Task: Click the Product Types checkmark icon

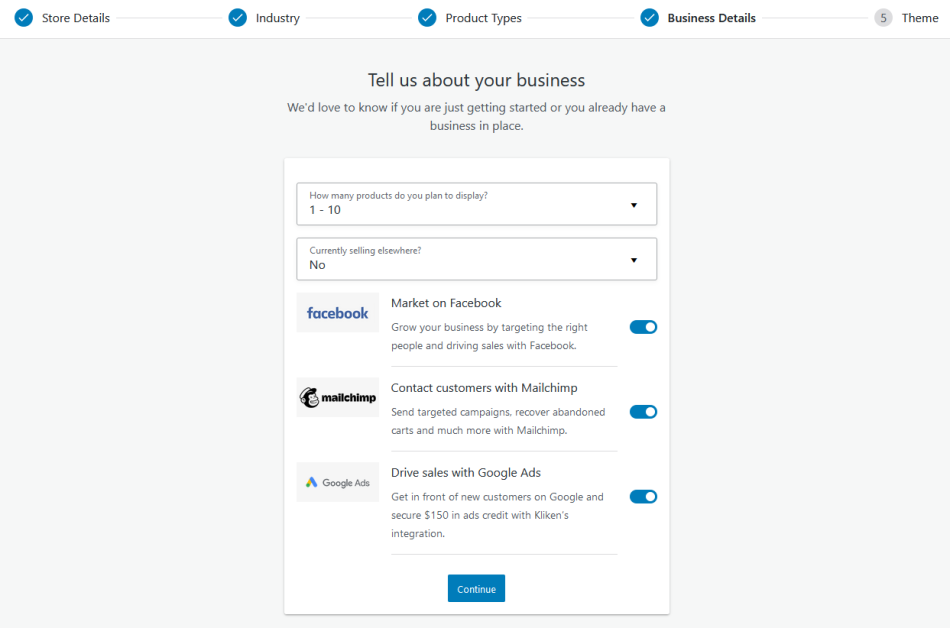Action: point(428,17)
